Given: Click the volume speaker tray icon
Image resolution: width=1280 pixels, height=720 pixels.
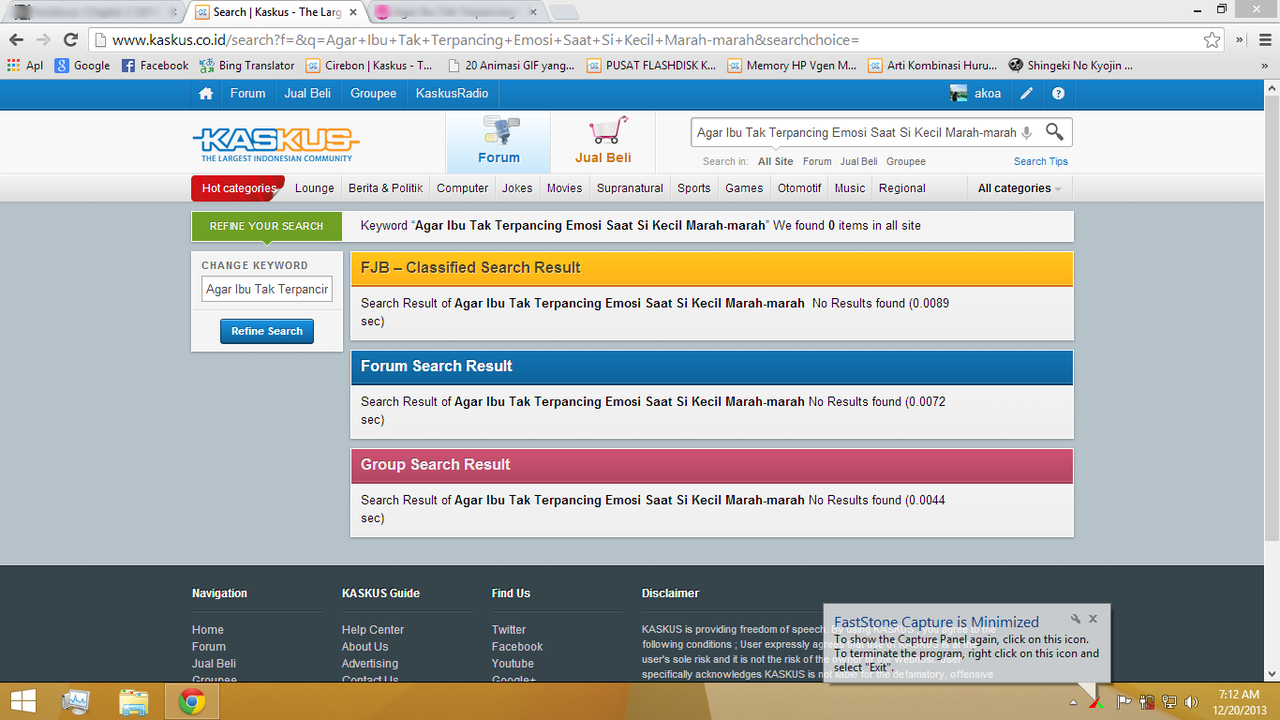Looking at the screenshot, I should click(1190, 702).
